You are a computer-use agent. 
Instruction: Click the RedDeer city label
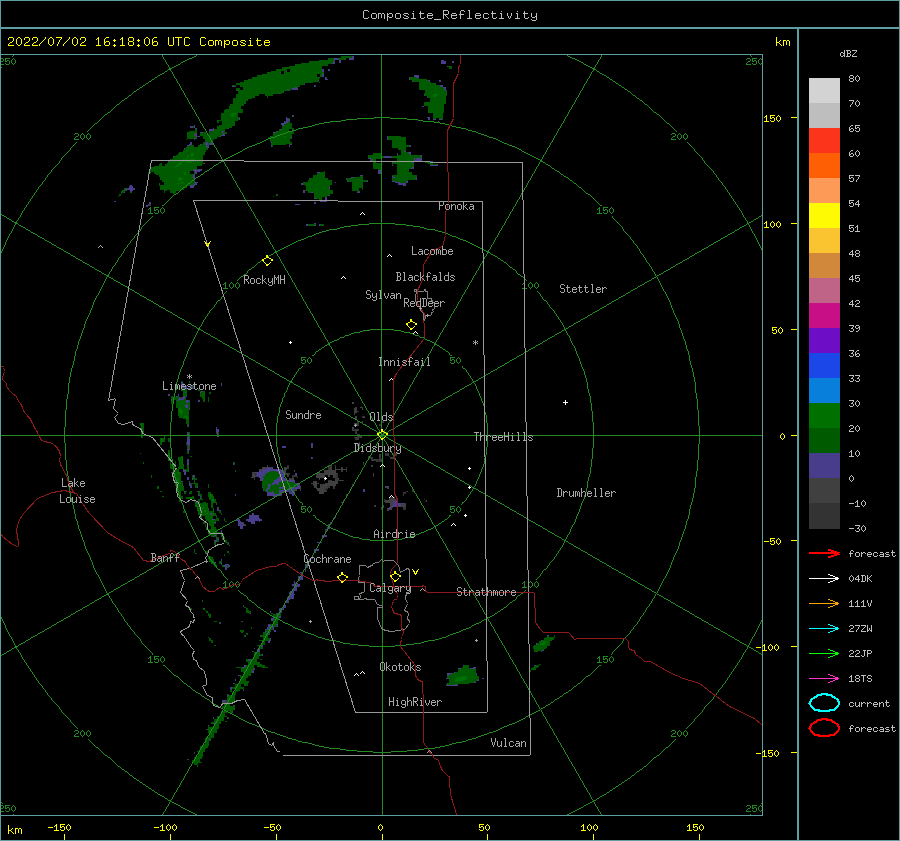[x=424, y=303]
